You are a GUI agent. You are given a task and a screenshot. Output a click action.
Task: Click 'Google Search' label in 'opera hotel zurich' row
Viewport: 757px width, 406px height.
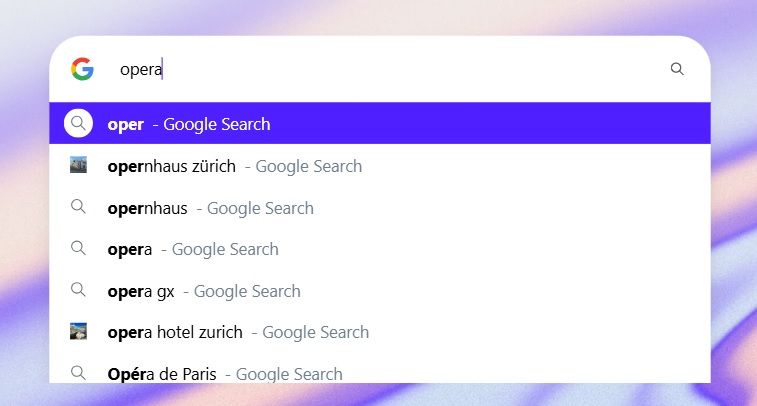click(316, 333)
